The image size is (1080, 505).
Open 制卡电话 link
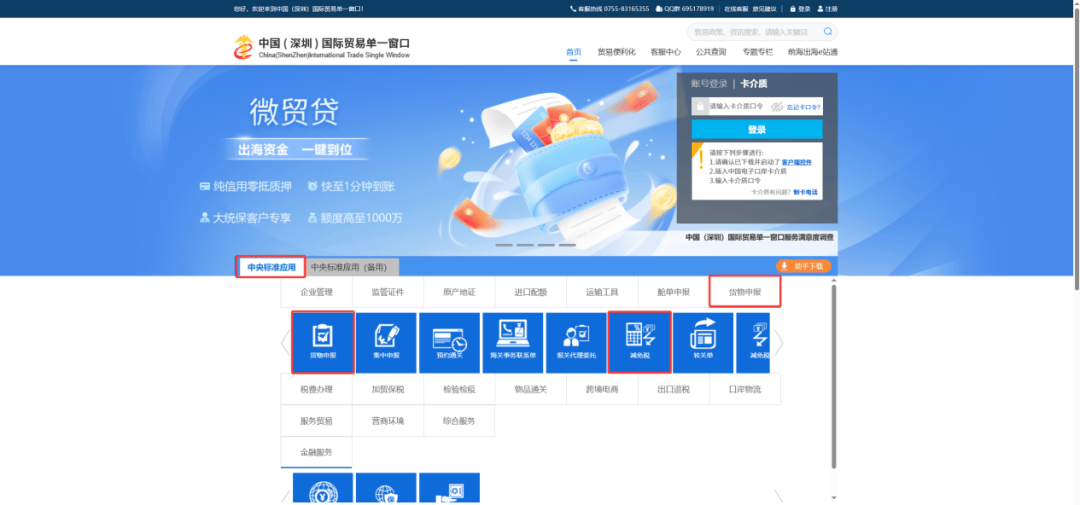tap(805, 192)
